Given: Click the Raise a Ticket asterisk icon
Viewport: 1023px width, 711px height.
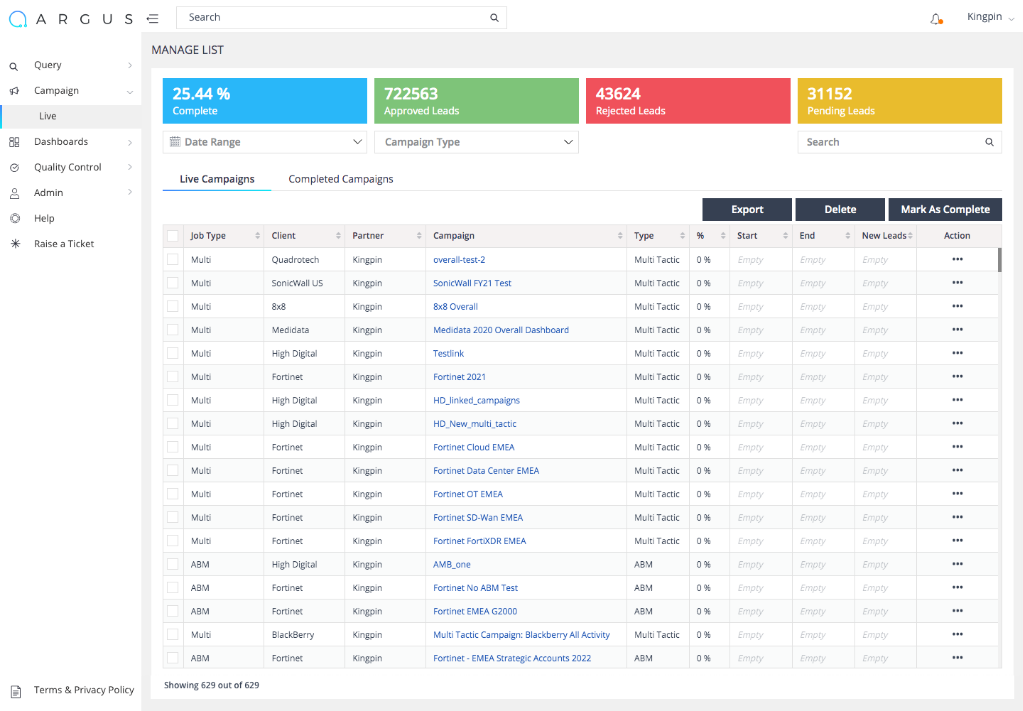Looking at the screenshot, I should click(x=16, y=244).
